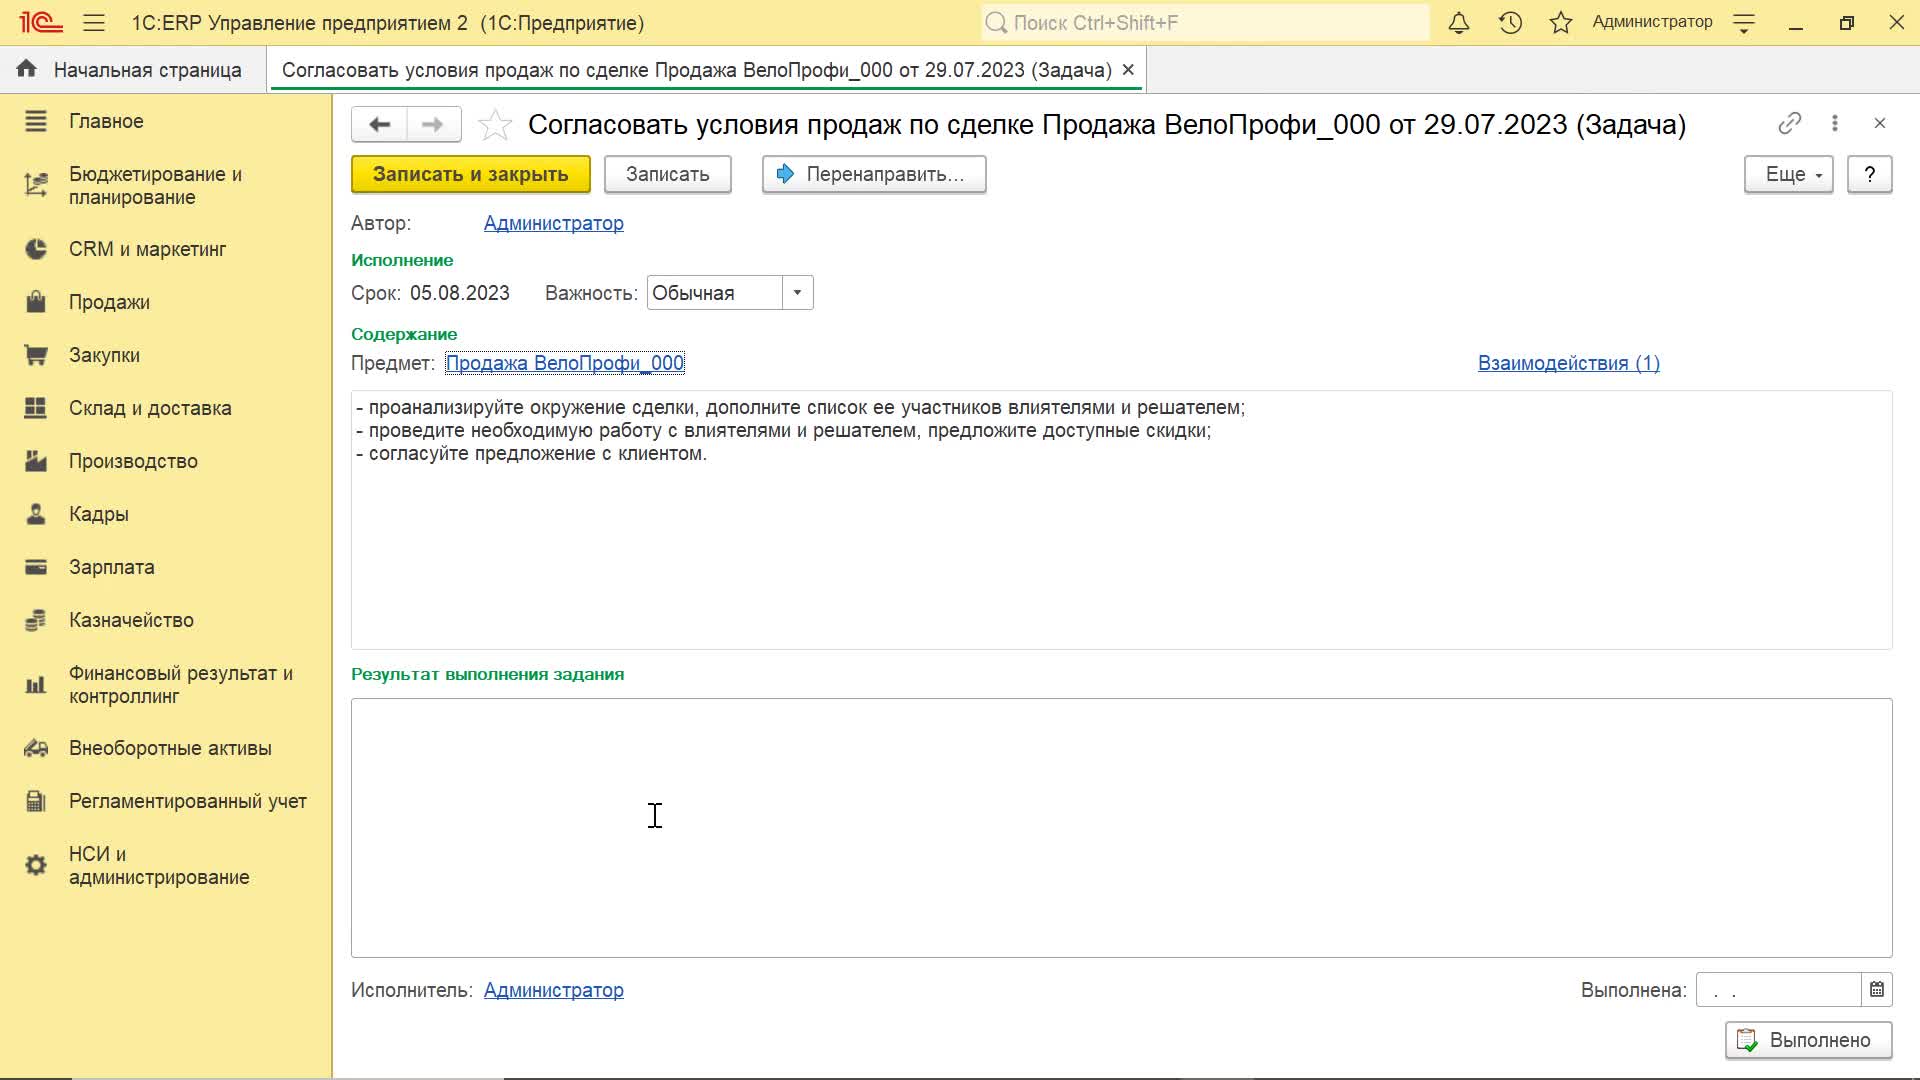Open service settings lines icon beside Администратор
The image size is (1920, 1080).
[x=1744, y=23]
